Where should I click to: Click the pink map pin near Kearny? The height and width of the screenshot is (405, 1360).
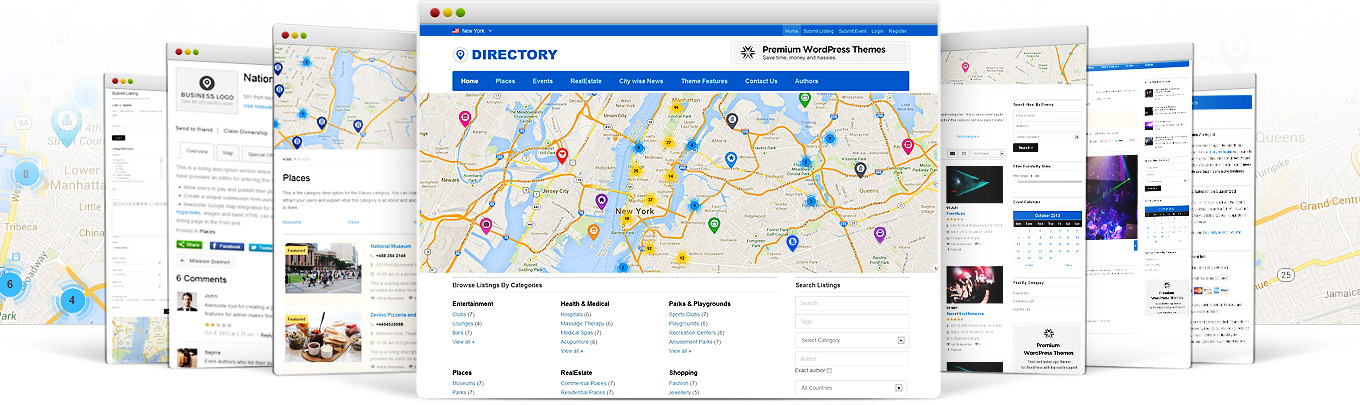[x=465, y=118]
